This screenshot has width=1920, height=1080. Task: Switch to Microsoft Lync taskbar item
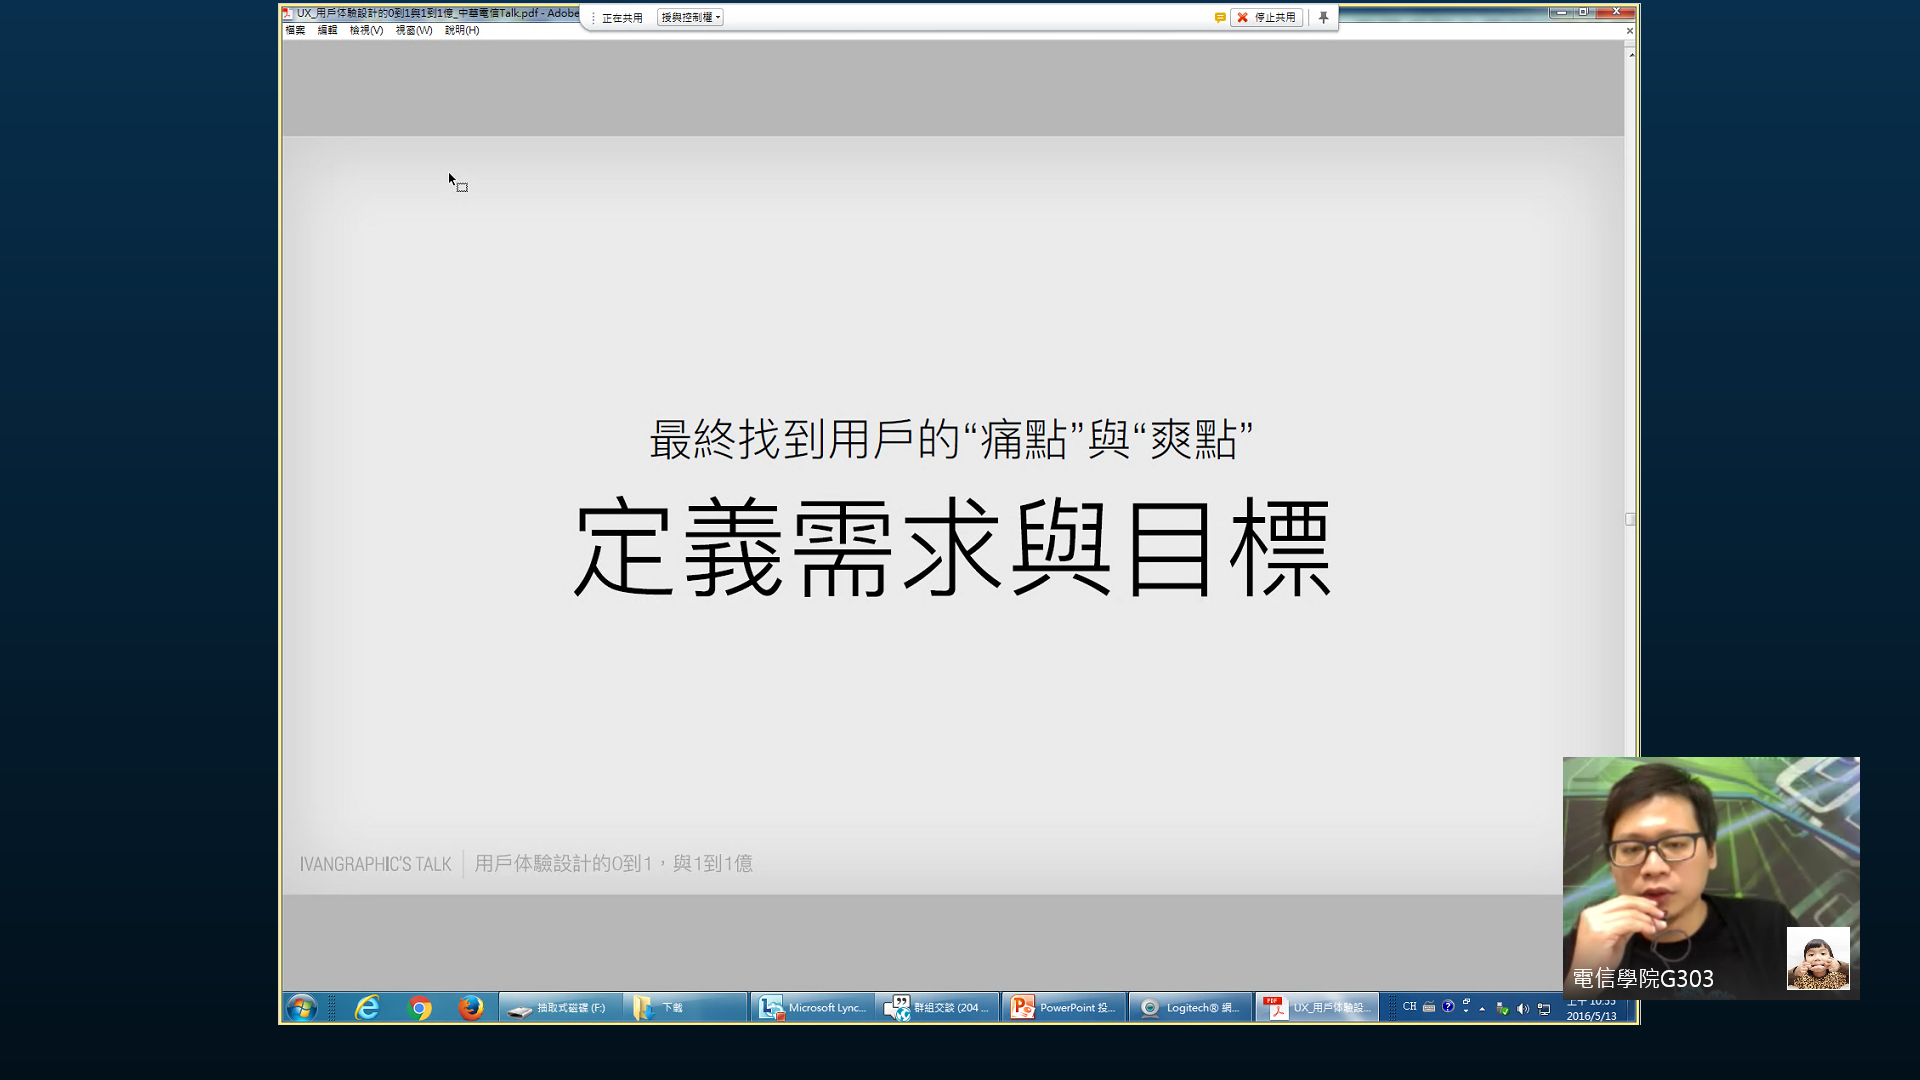tap(812, 1007)
